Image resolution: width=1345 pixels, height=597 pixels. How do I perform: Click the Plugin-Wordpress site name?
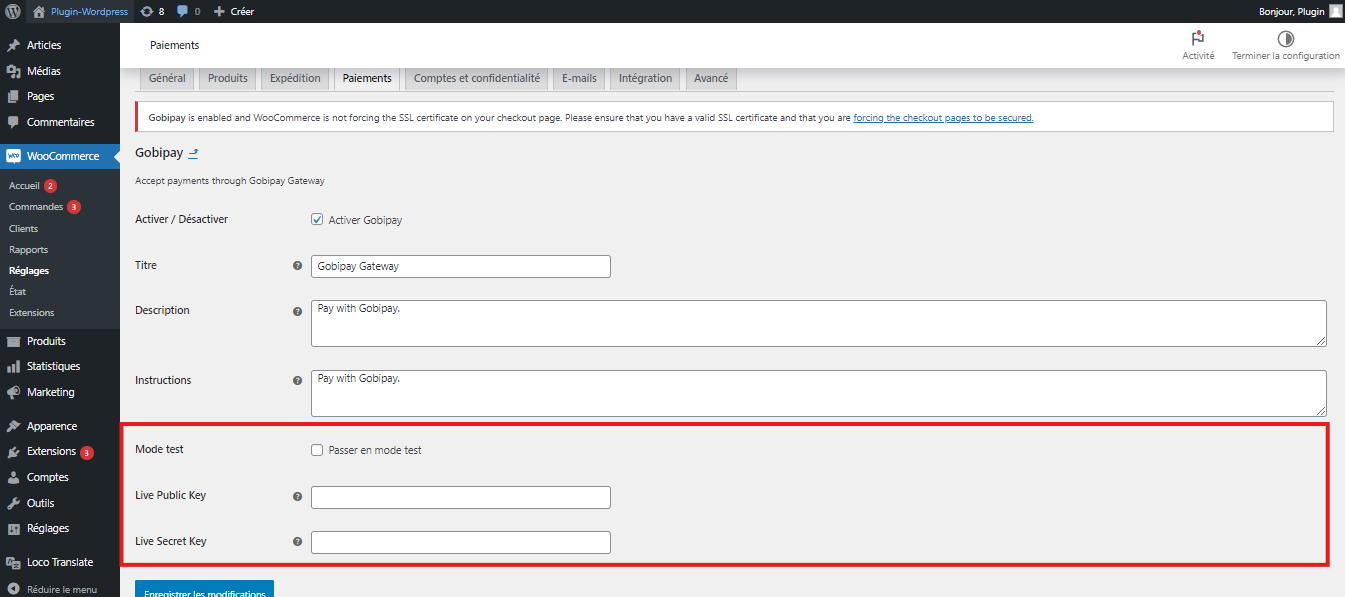coord(90,12)
